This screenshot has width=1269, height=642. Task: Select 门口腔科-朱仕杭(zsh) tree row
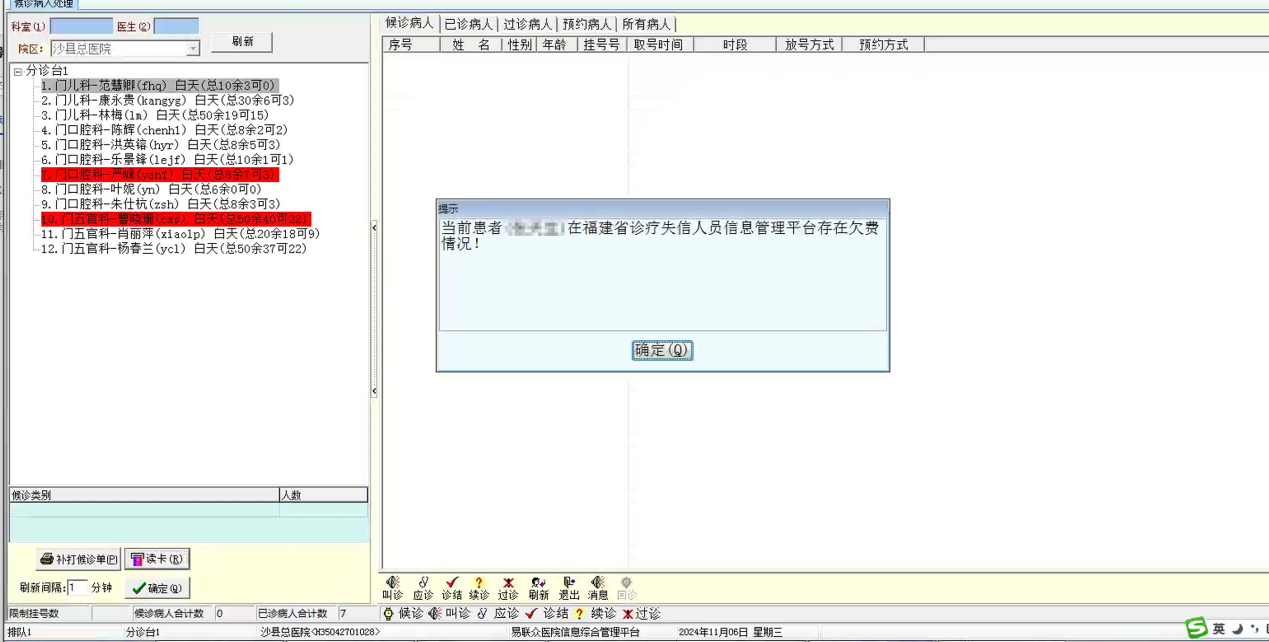[160, 204]
